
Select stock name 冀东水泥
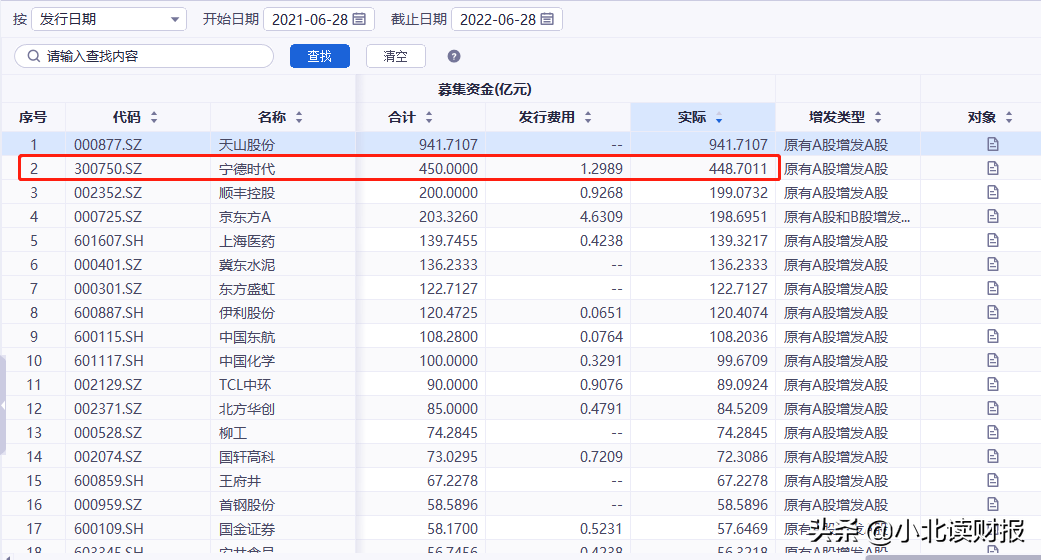coord(247,265)
